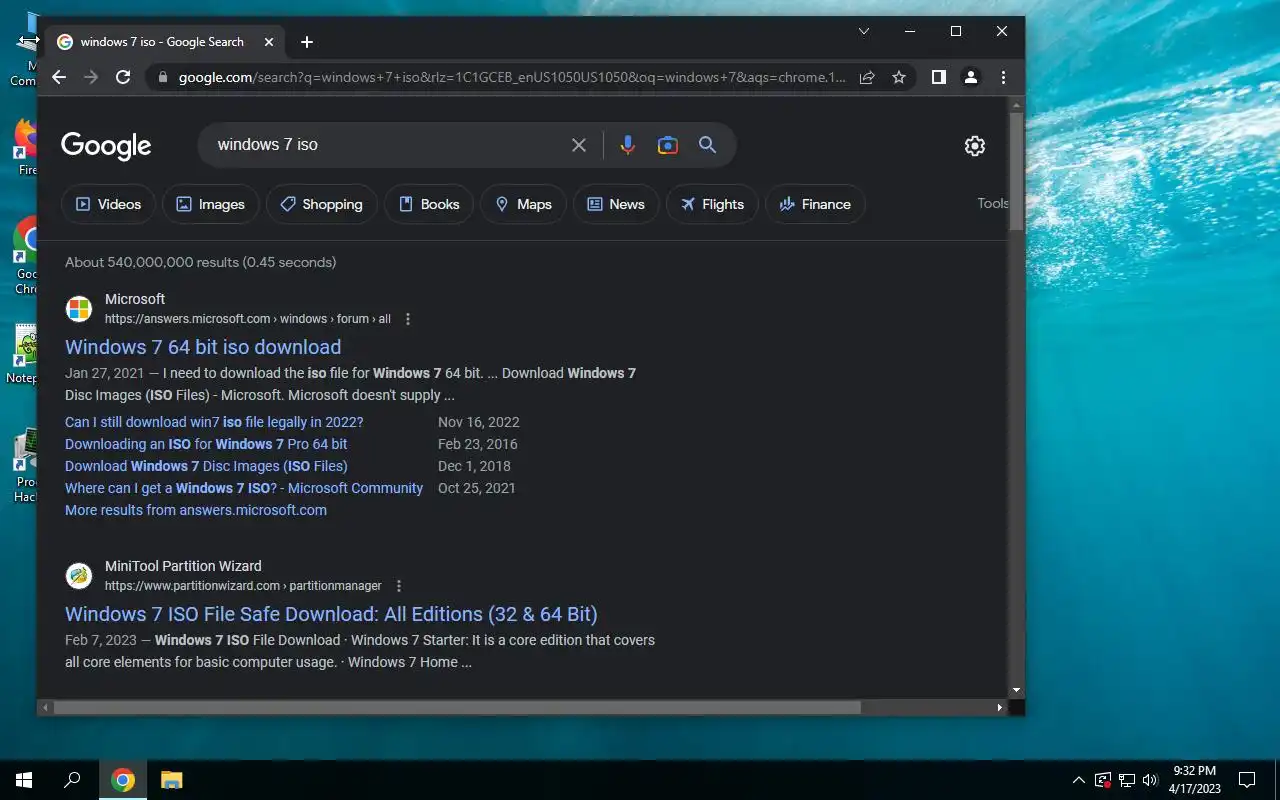Open the taskbar clock showing 9:32 PM
Image resolution: width=1280 pixels, height=800 pixels.
coord(1195,780)
